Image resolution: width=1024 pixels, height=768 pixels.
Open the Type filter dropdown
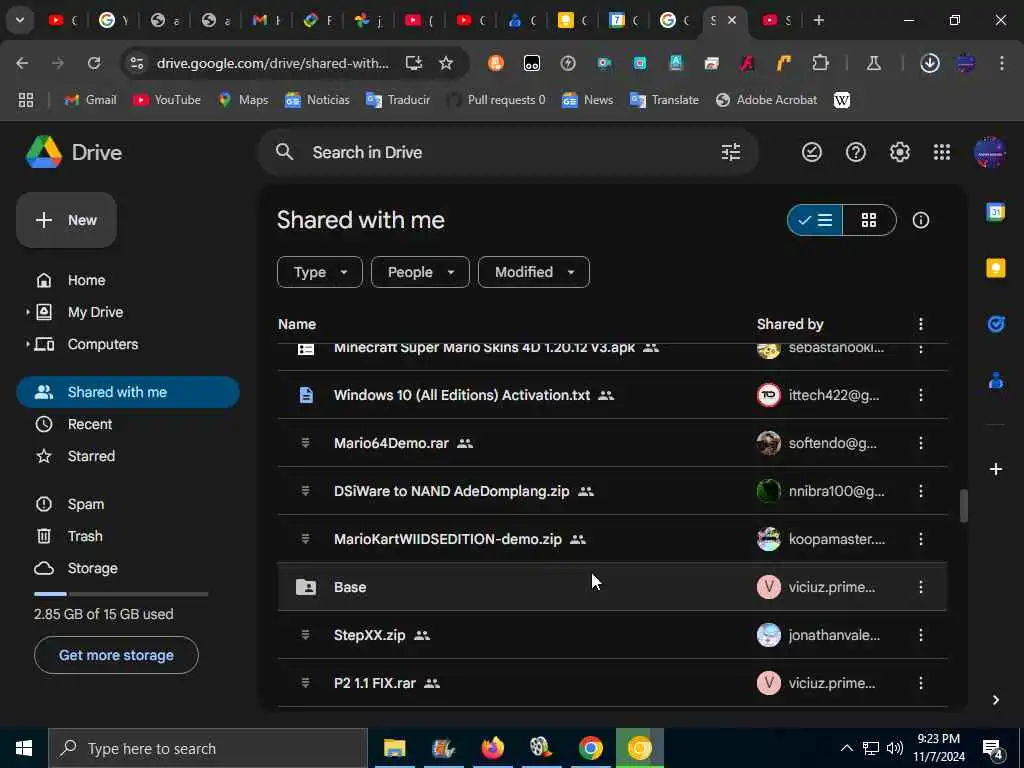click(x=320, y=272)
